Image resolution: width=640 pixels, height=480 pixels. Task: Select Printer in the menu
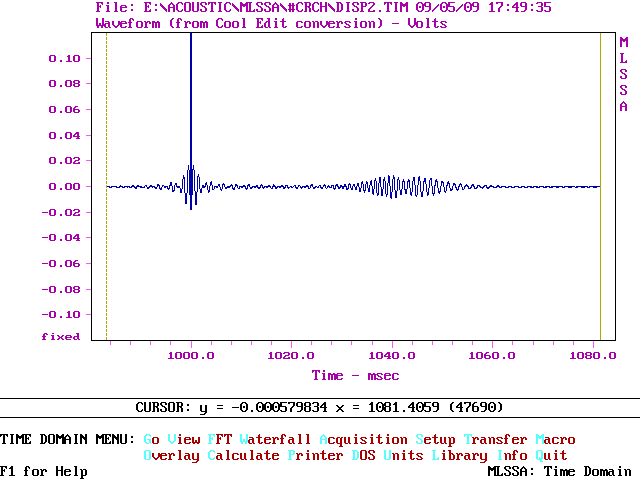(x=316, y=455)
